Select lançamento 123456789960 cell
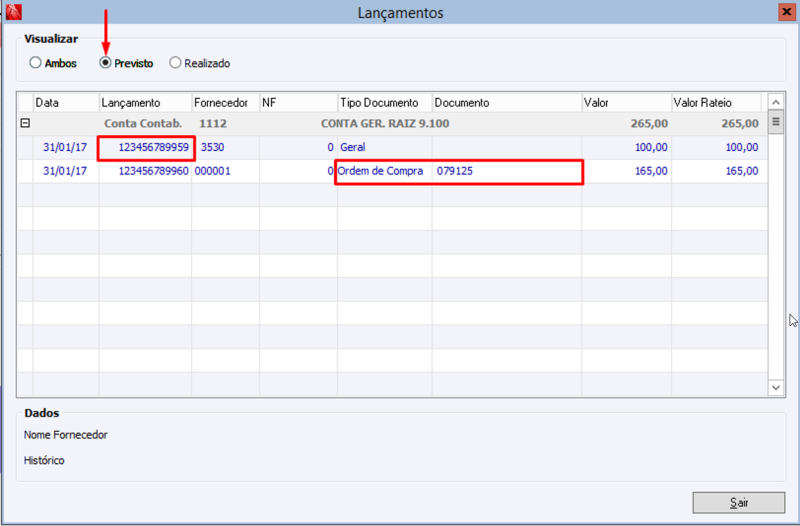Image resolution: width=800 pixels, height=526 pixels. coord(146,171)
